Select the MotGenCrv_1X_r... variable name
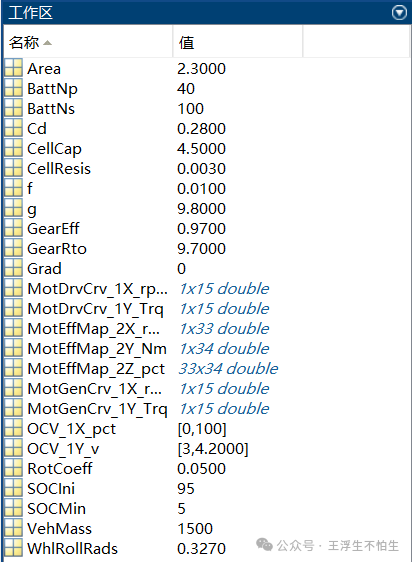The image size is (412, 562). 95,389
